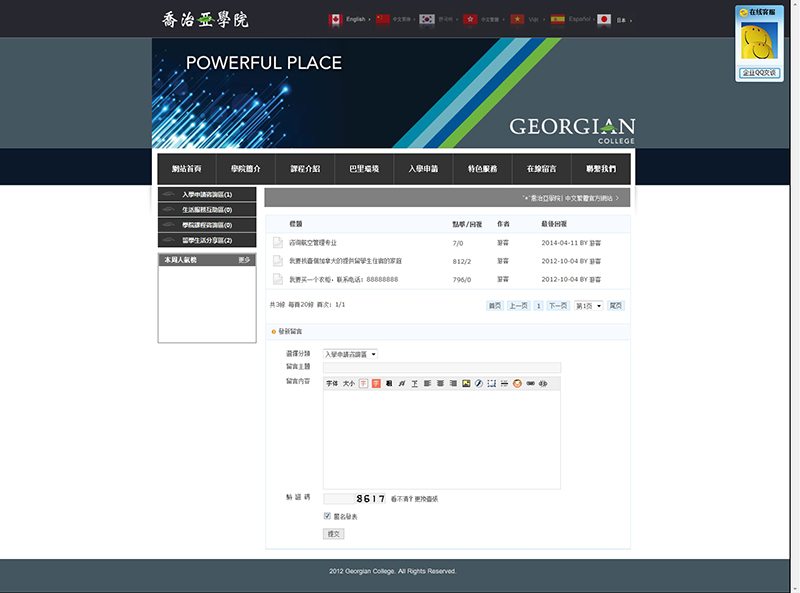Click the Việt language link
The height and width of the screenshot is (593, 800).
tap(534, 19)
